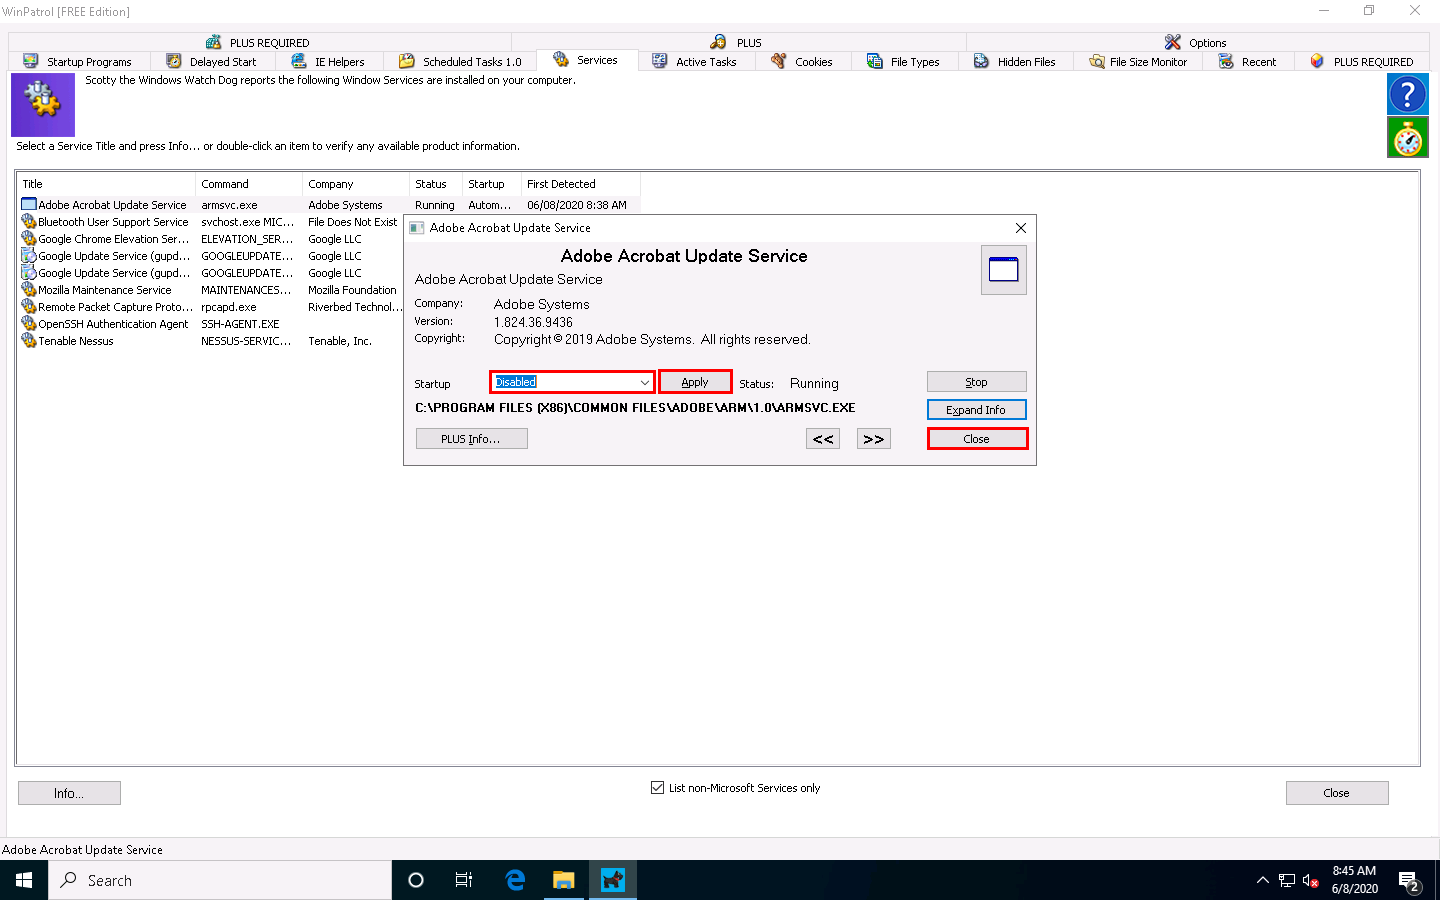The height and width of the screenshot is (900, 1440).
Task: Open the IE Helpers tab
Action: pos(328,62)
